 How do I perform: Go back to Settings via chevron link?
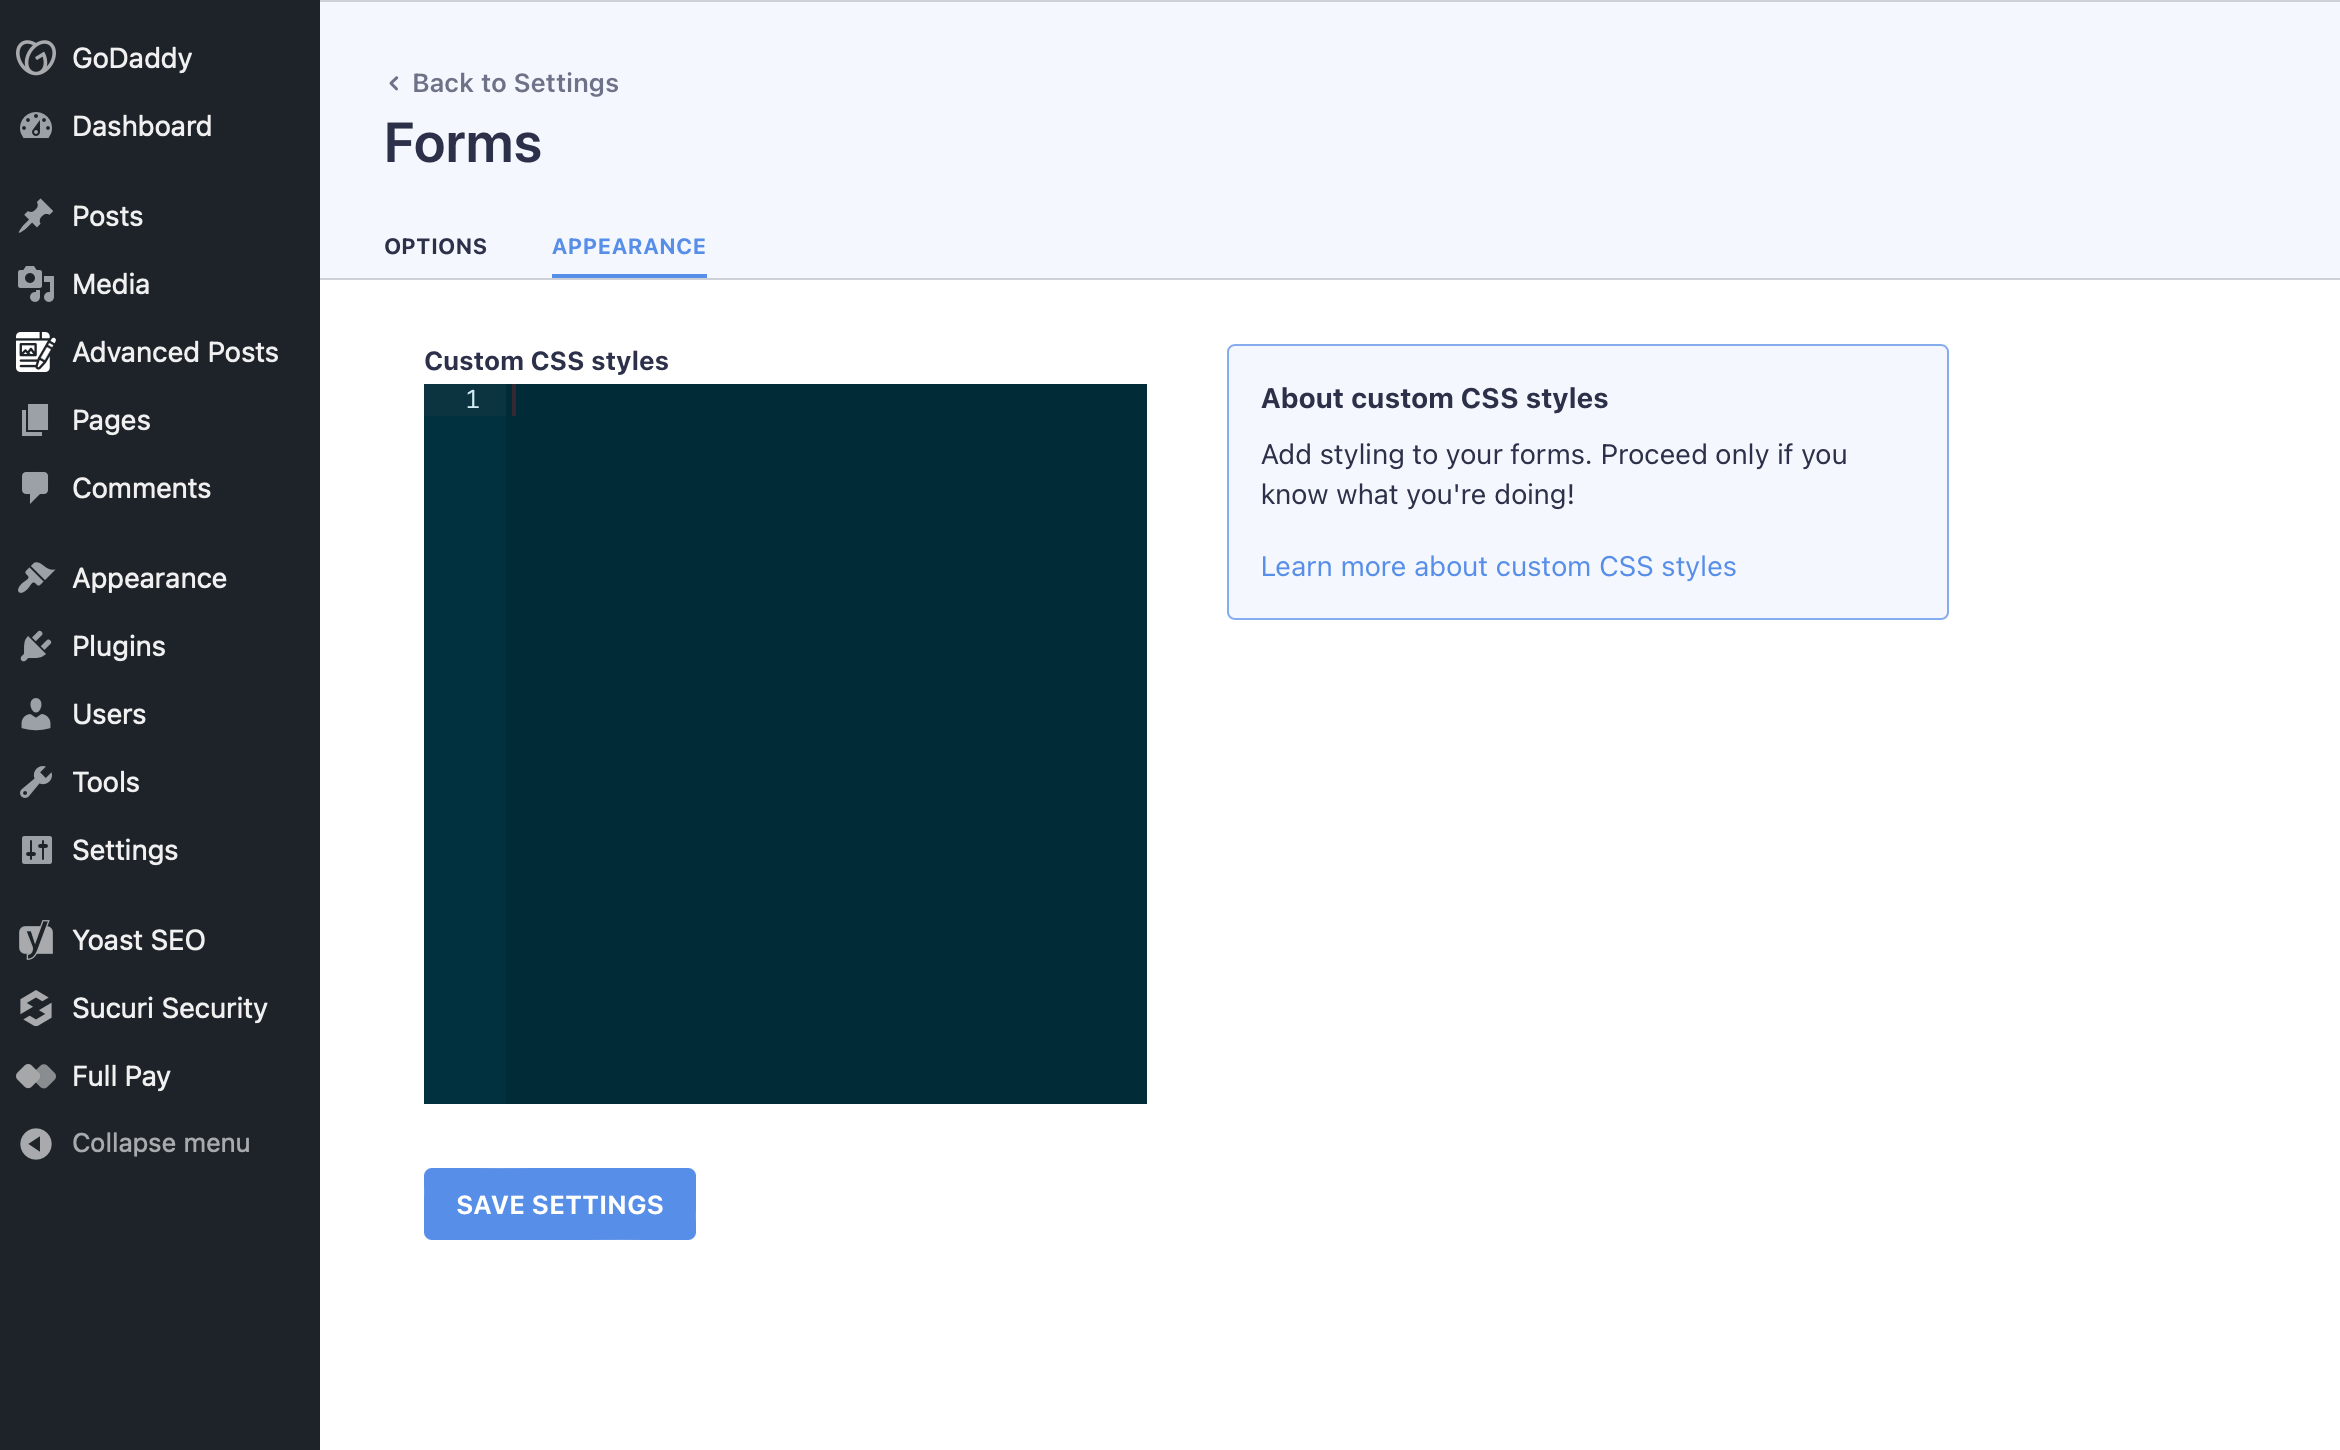tap(502, 83)
